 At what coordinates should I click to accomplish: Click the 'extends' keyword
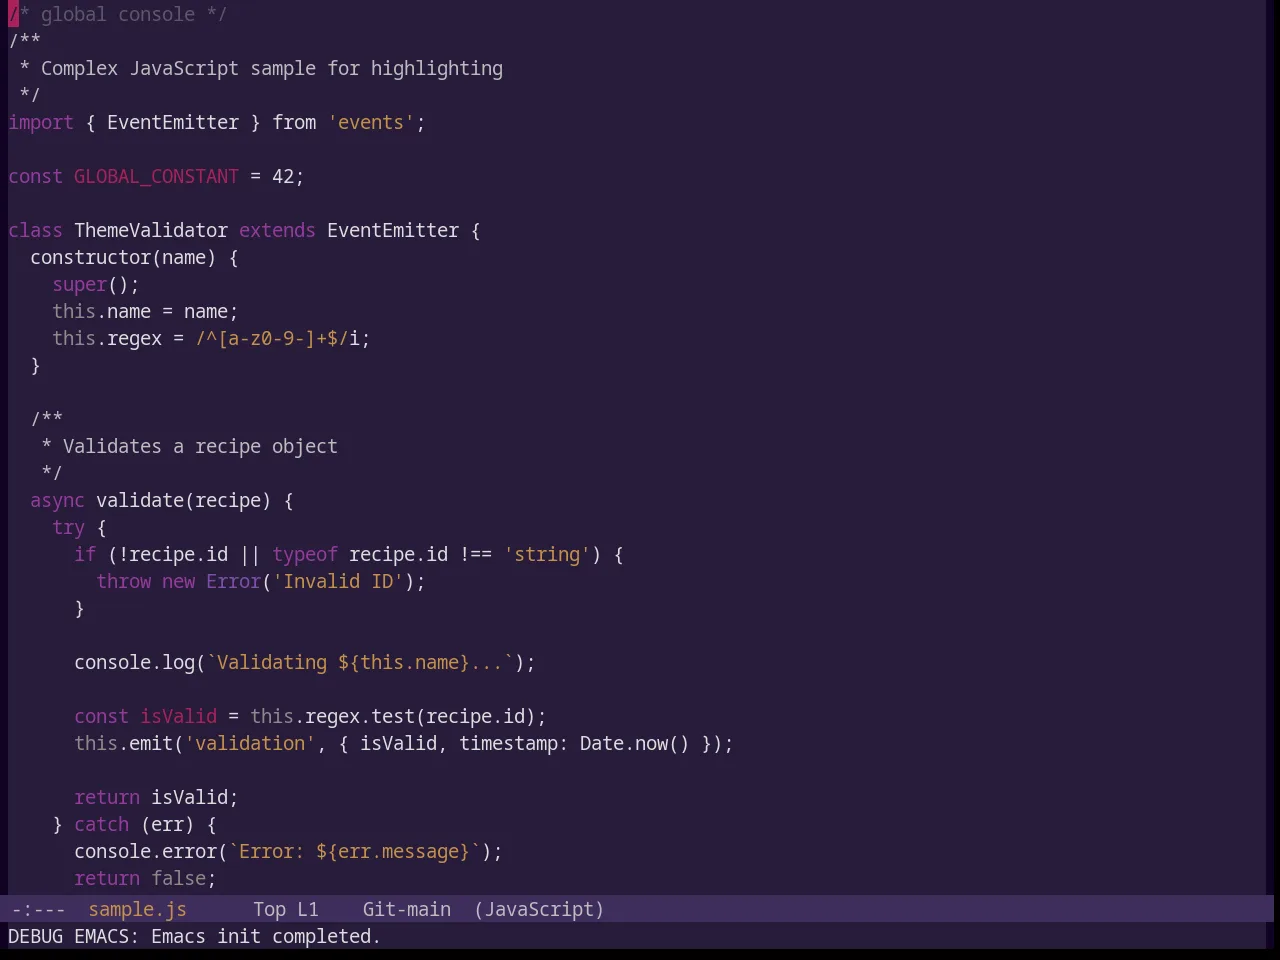point(277,231)
